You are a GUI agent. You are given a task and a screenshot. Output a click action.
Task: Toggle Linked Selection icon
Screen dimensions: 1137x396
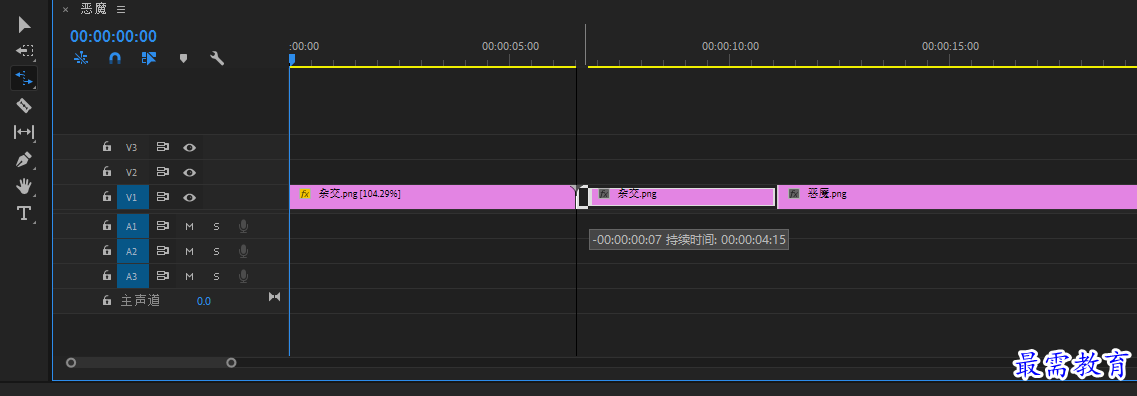click(149, 58)
